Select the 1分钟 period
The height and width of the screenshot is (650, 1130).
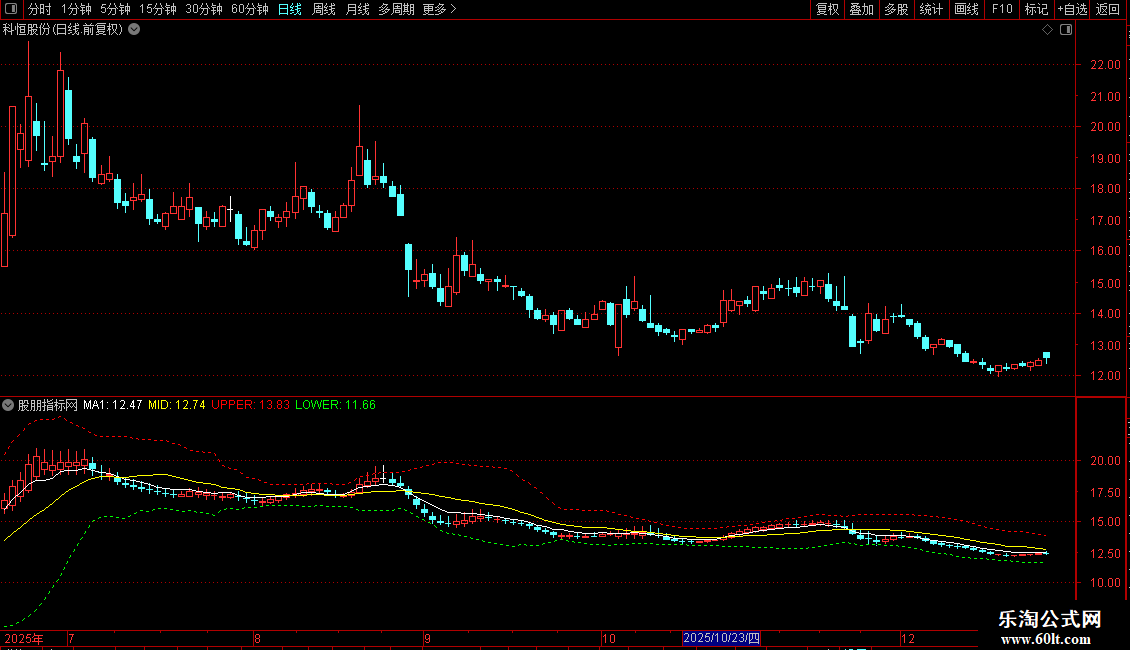(x=76, y=9)
